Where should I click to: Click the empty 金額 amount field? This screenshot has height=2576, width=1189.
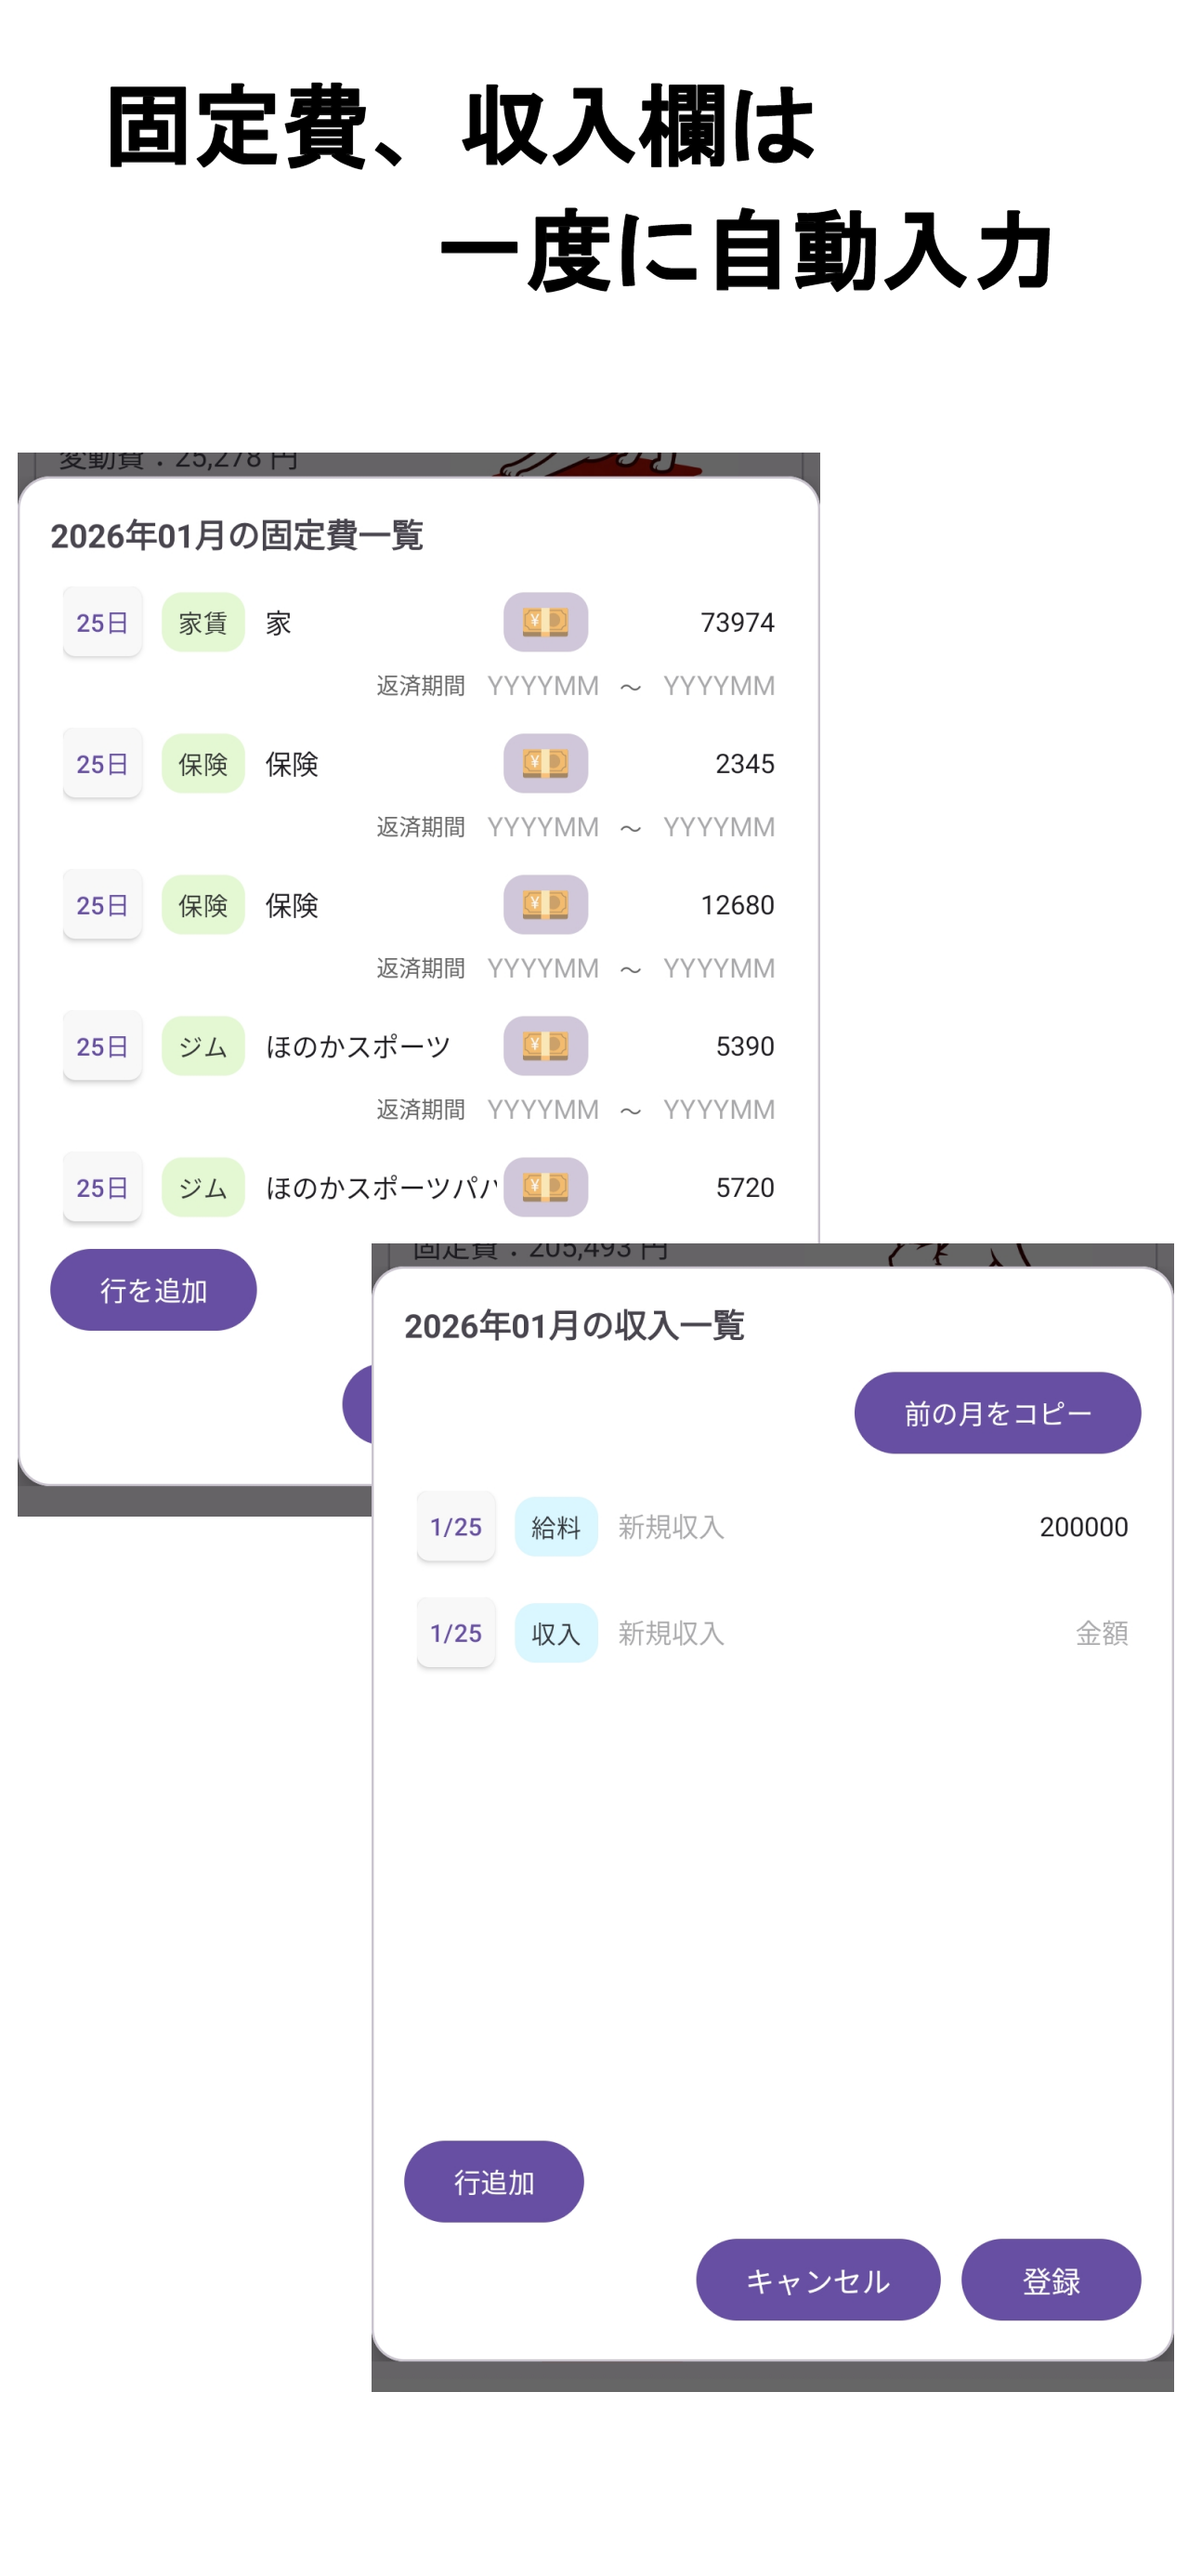[x=1100, y=1632]
